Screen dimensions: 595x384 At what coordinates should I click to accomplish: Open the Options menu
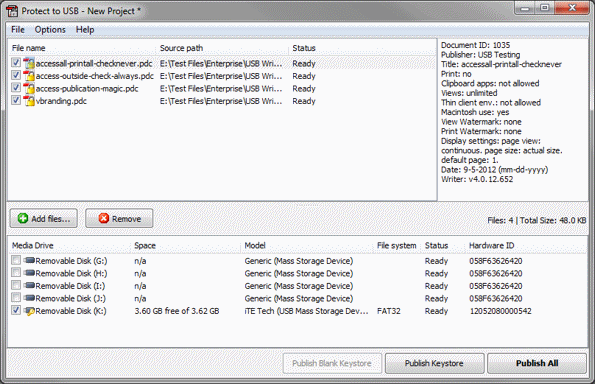coord(50,30)
